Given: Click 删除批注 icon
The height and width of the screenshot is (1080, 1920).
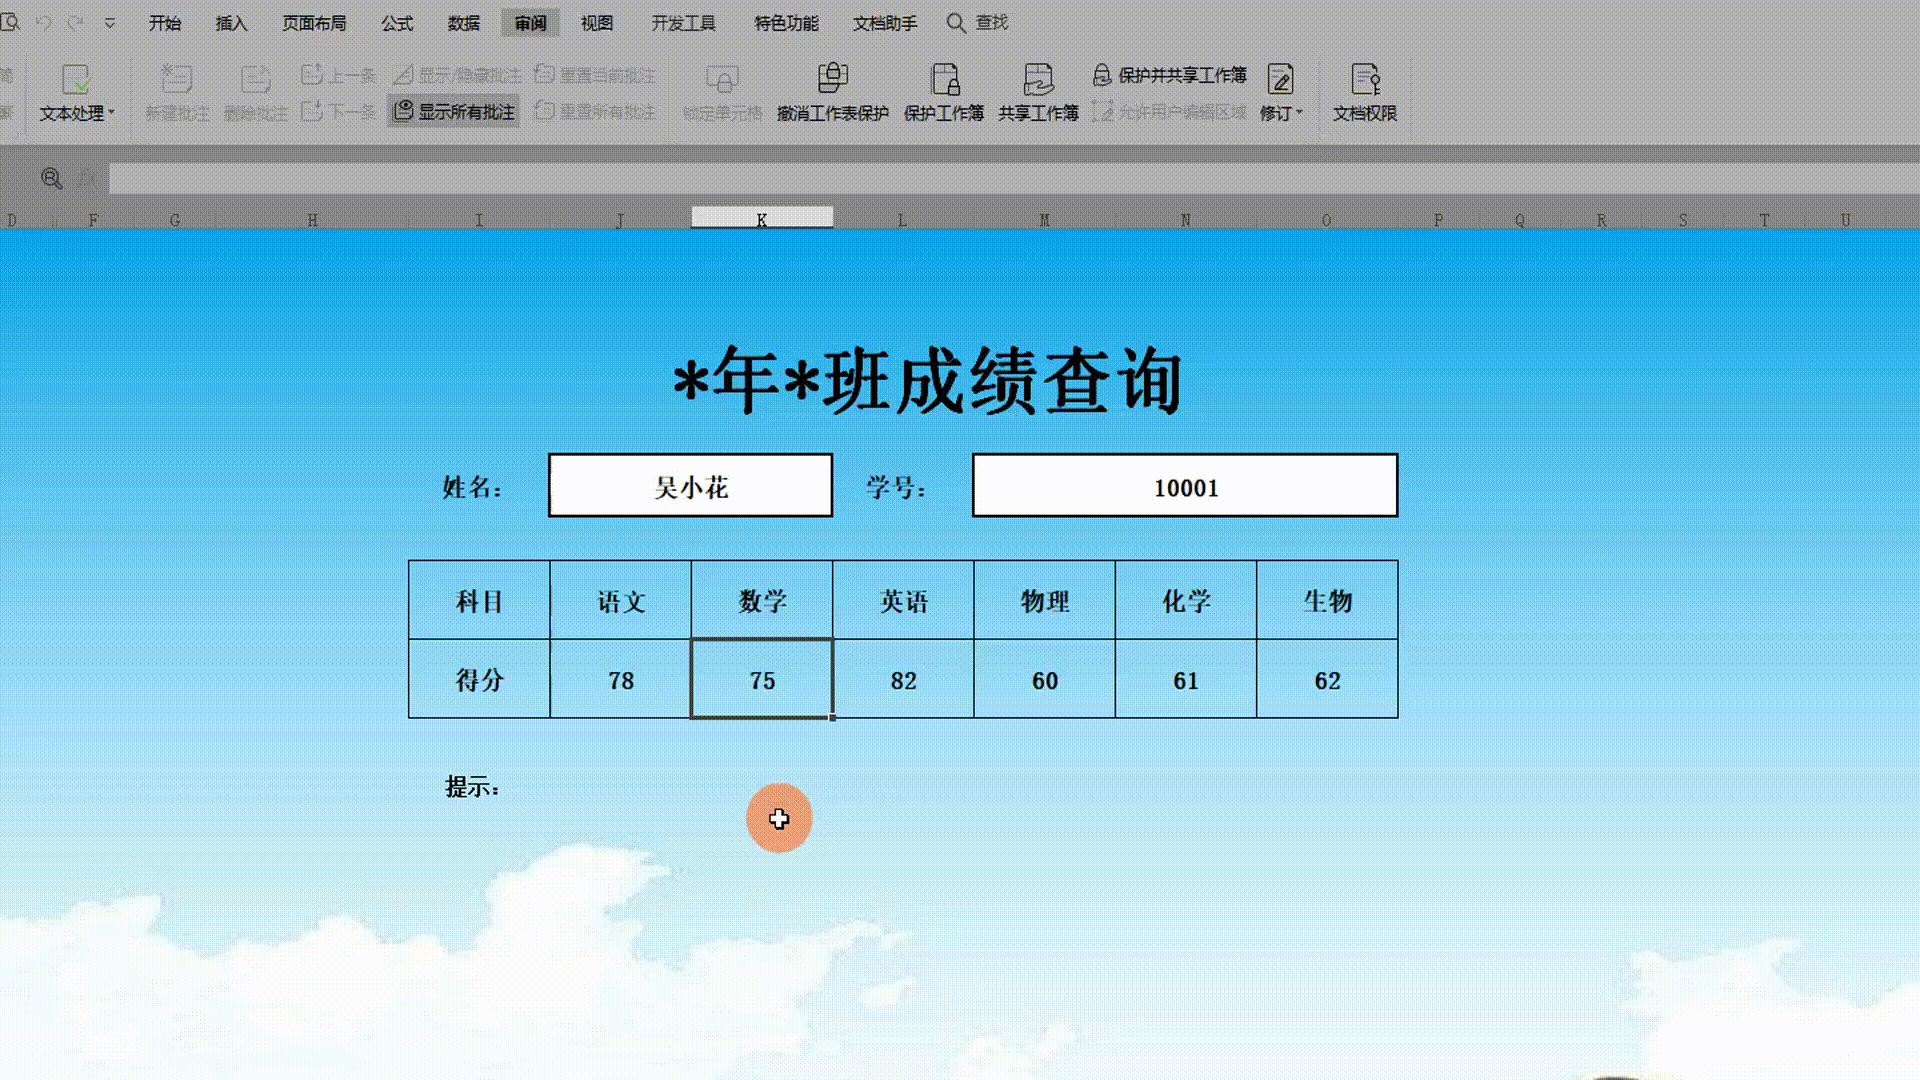Looking at the screenshot, I should pos(256,79).
